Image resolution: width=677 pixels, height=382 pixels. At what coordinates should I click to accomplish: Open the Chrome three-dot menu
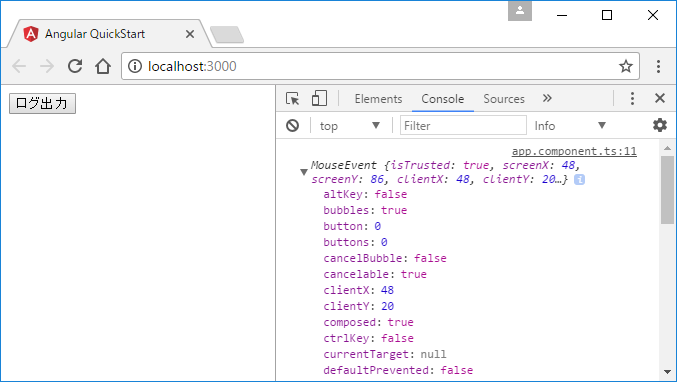[658, 66]
